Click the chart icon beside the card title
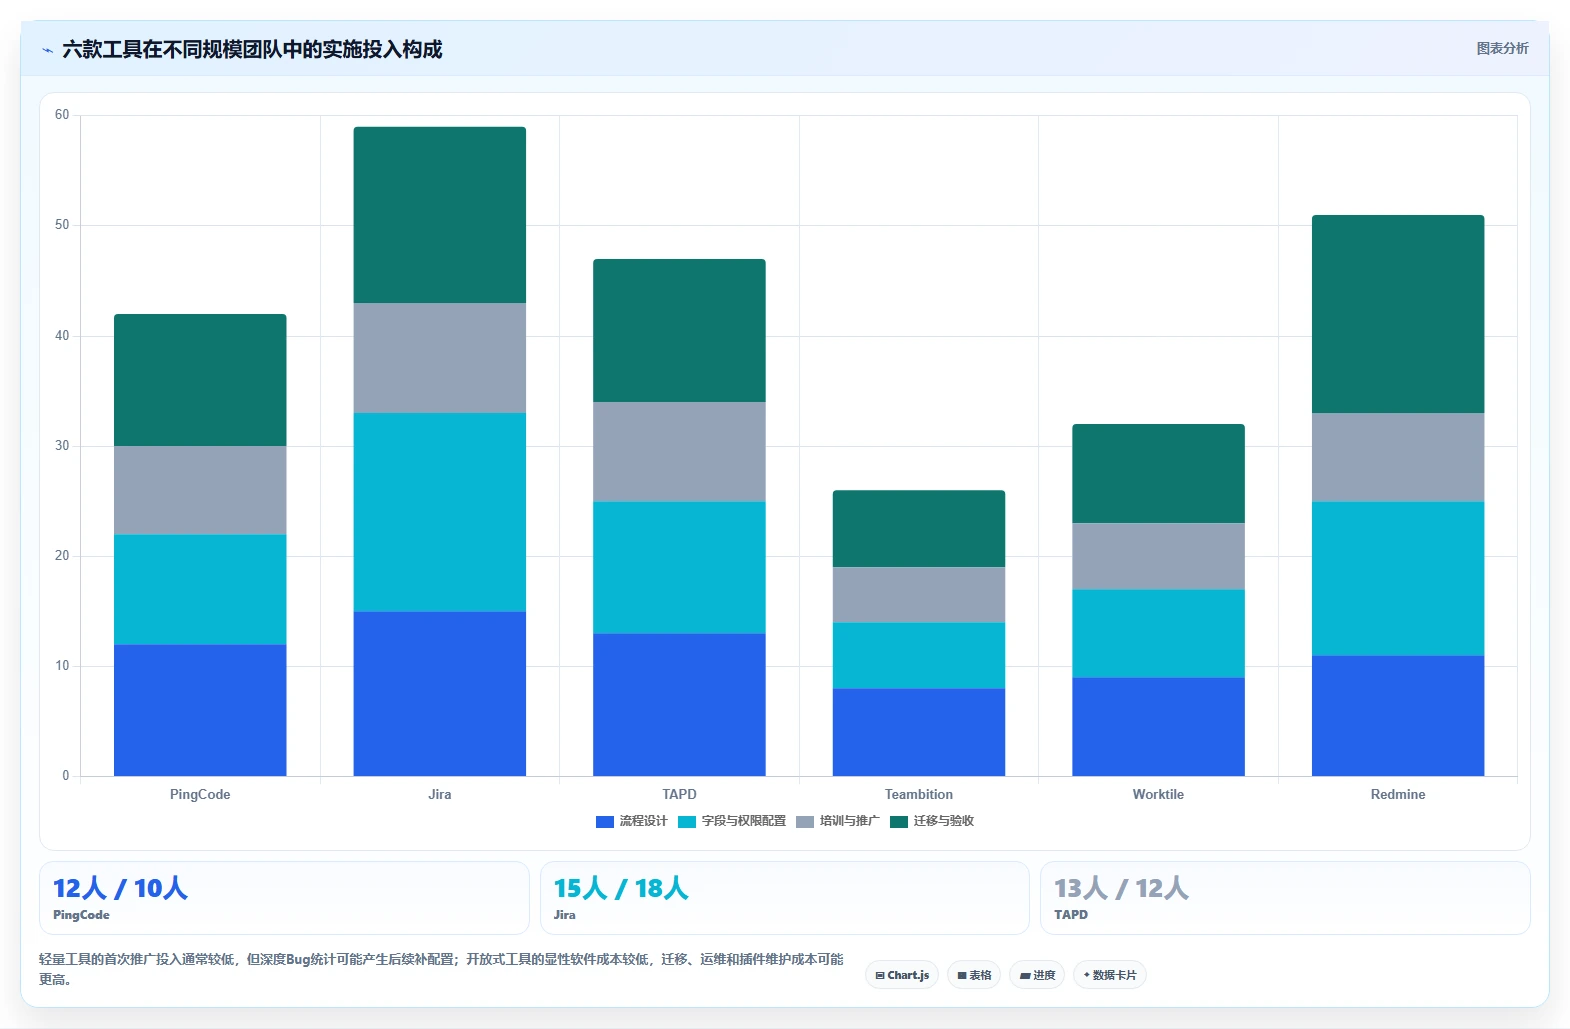 tap(47, 50)
